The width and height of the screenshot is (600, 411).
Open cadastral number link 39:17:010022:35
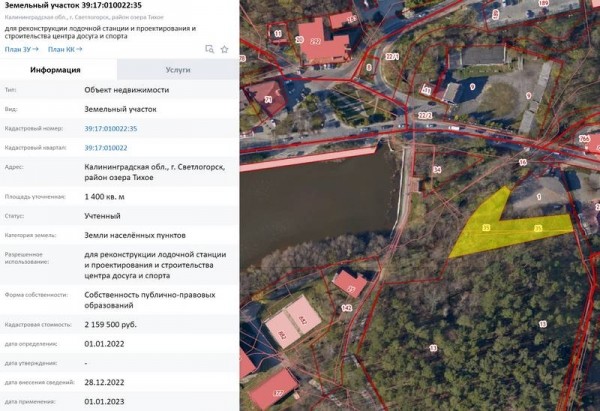(x=111, y=129)
